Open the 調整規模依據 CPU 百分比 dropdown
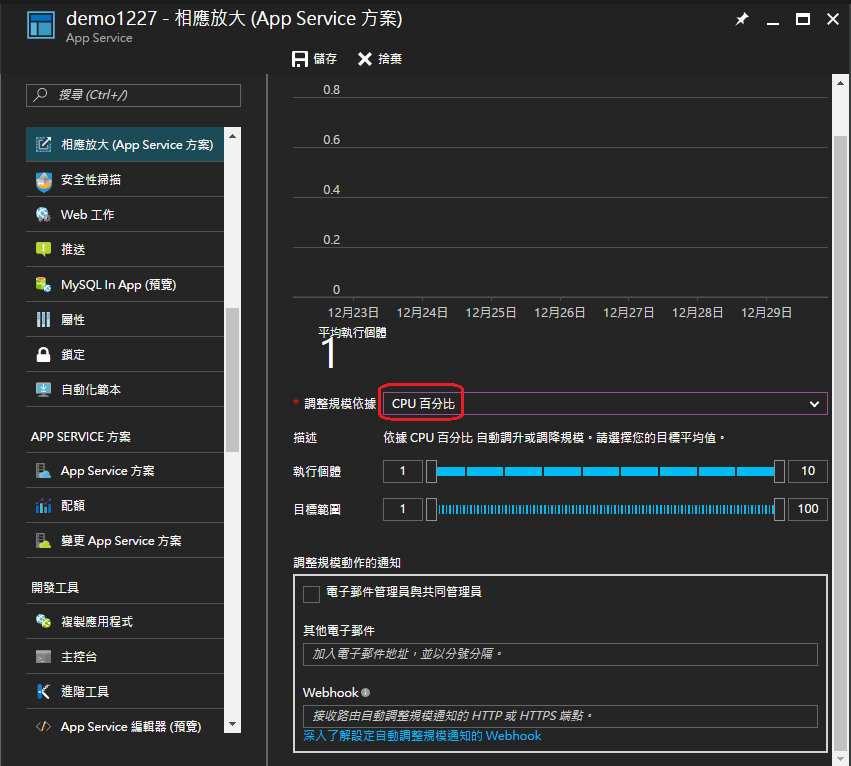 (x=605, y=404)
